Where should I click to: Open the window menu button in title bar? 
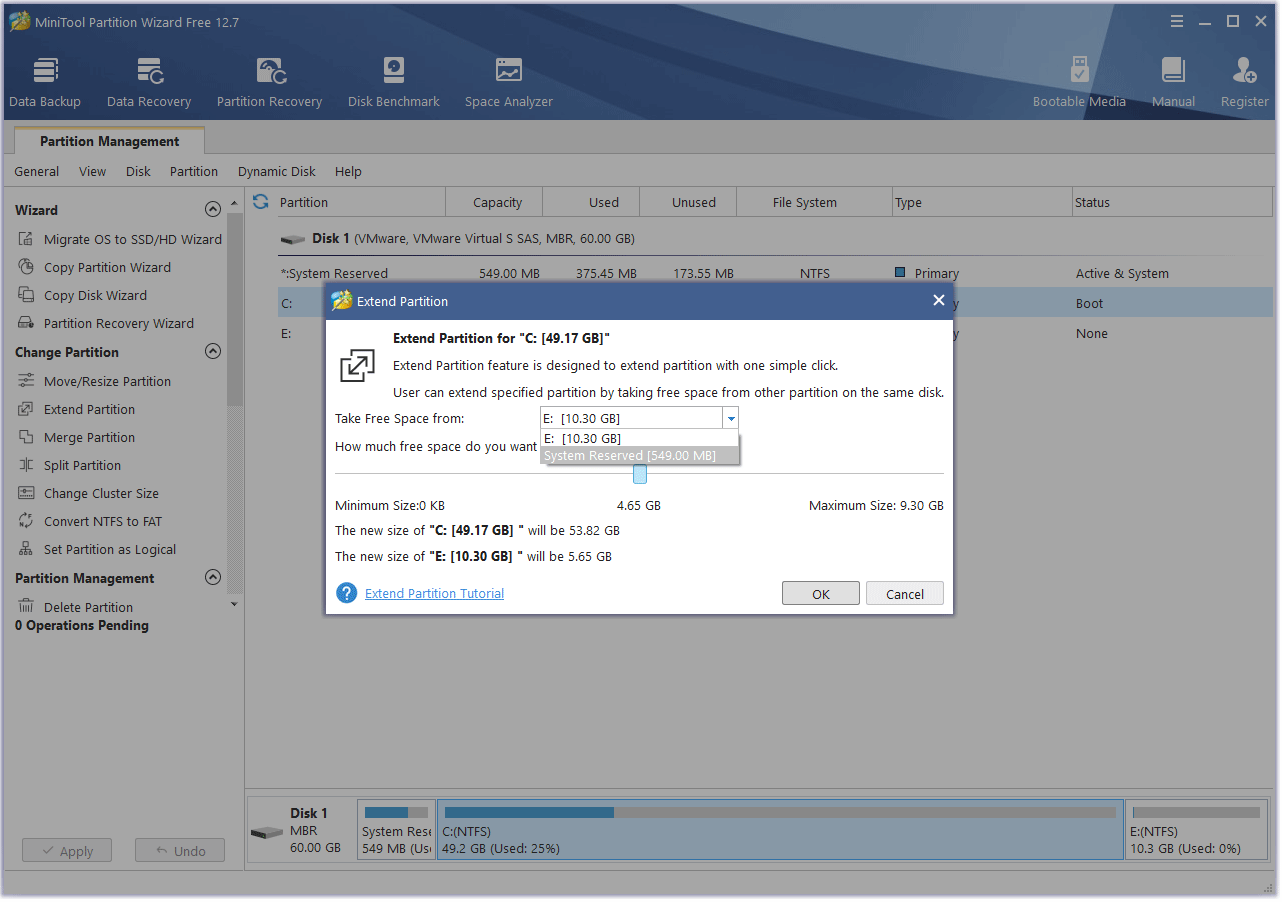(x=1177, y=21)
